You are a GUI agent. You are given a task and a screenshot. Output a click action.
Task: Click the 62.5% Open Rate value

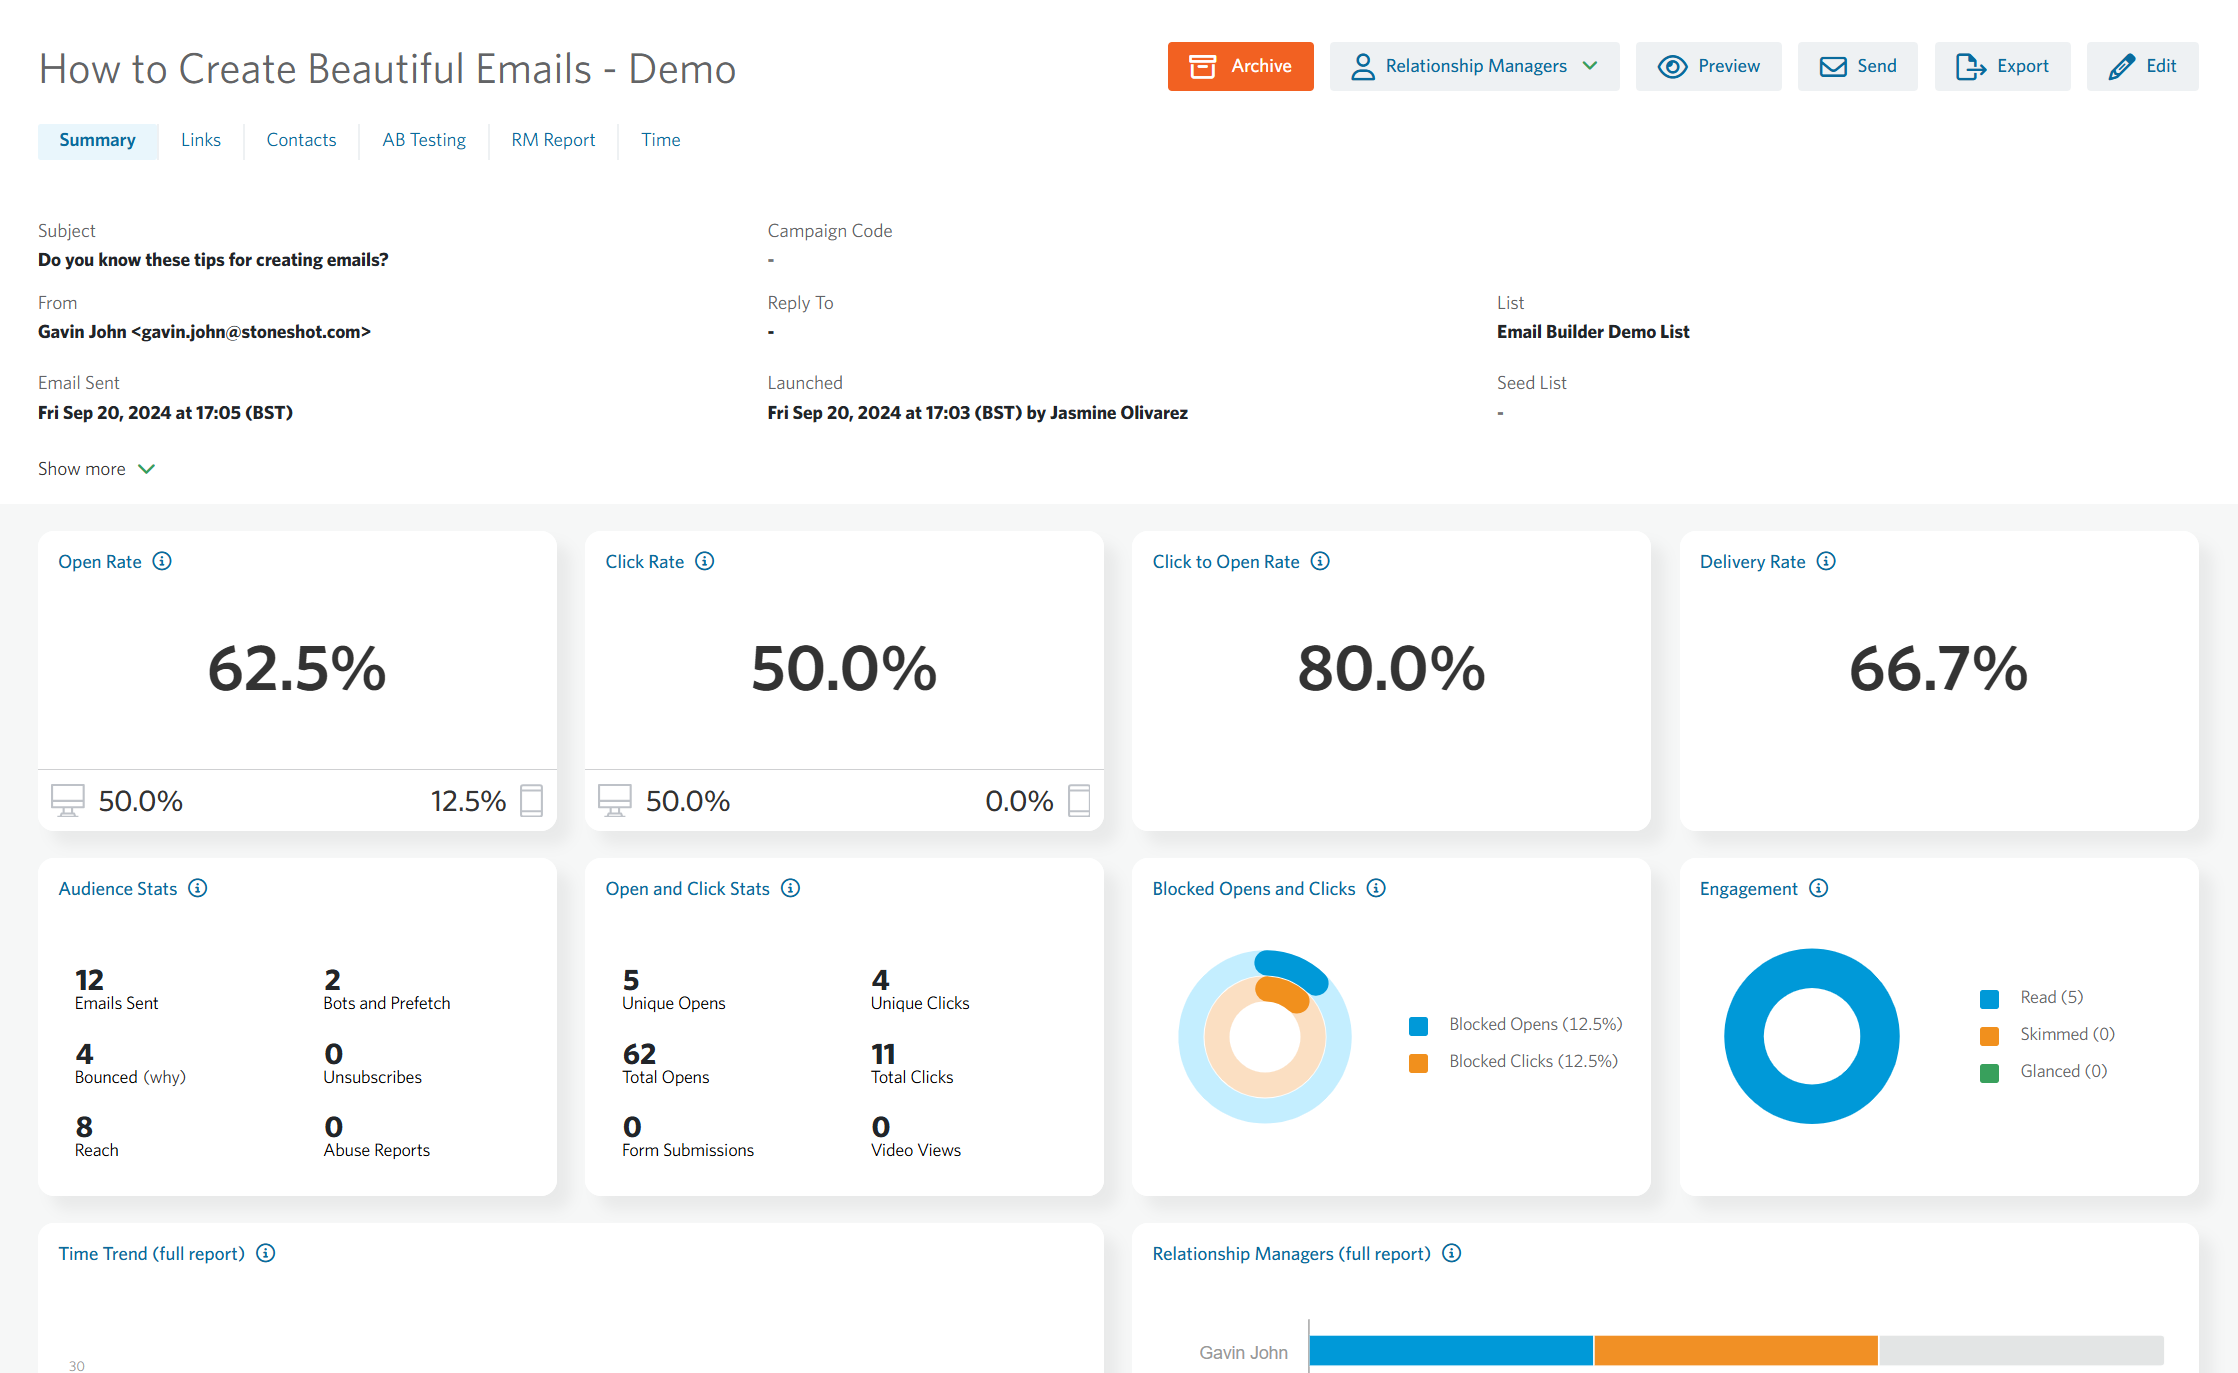click(x=297, y=668)
